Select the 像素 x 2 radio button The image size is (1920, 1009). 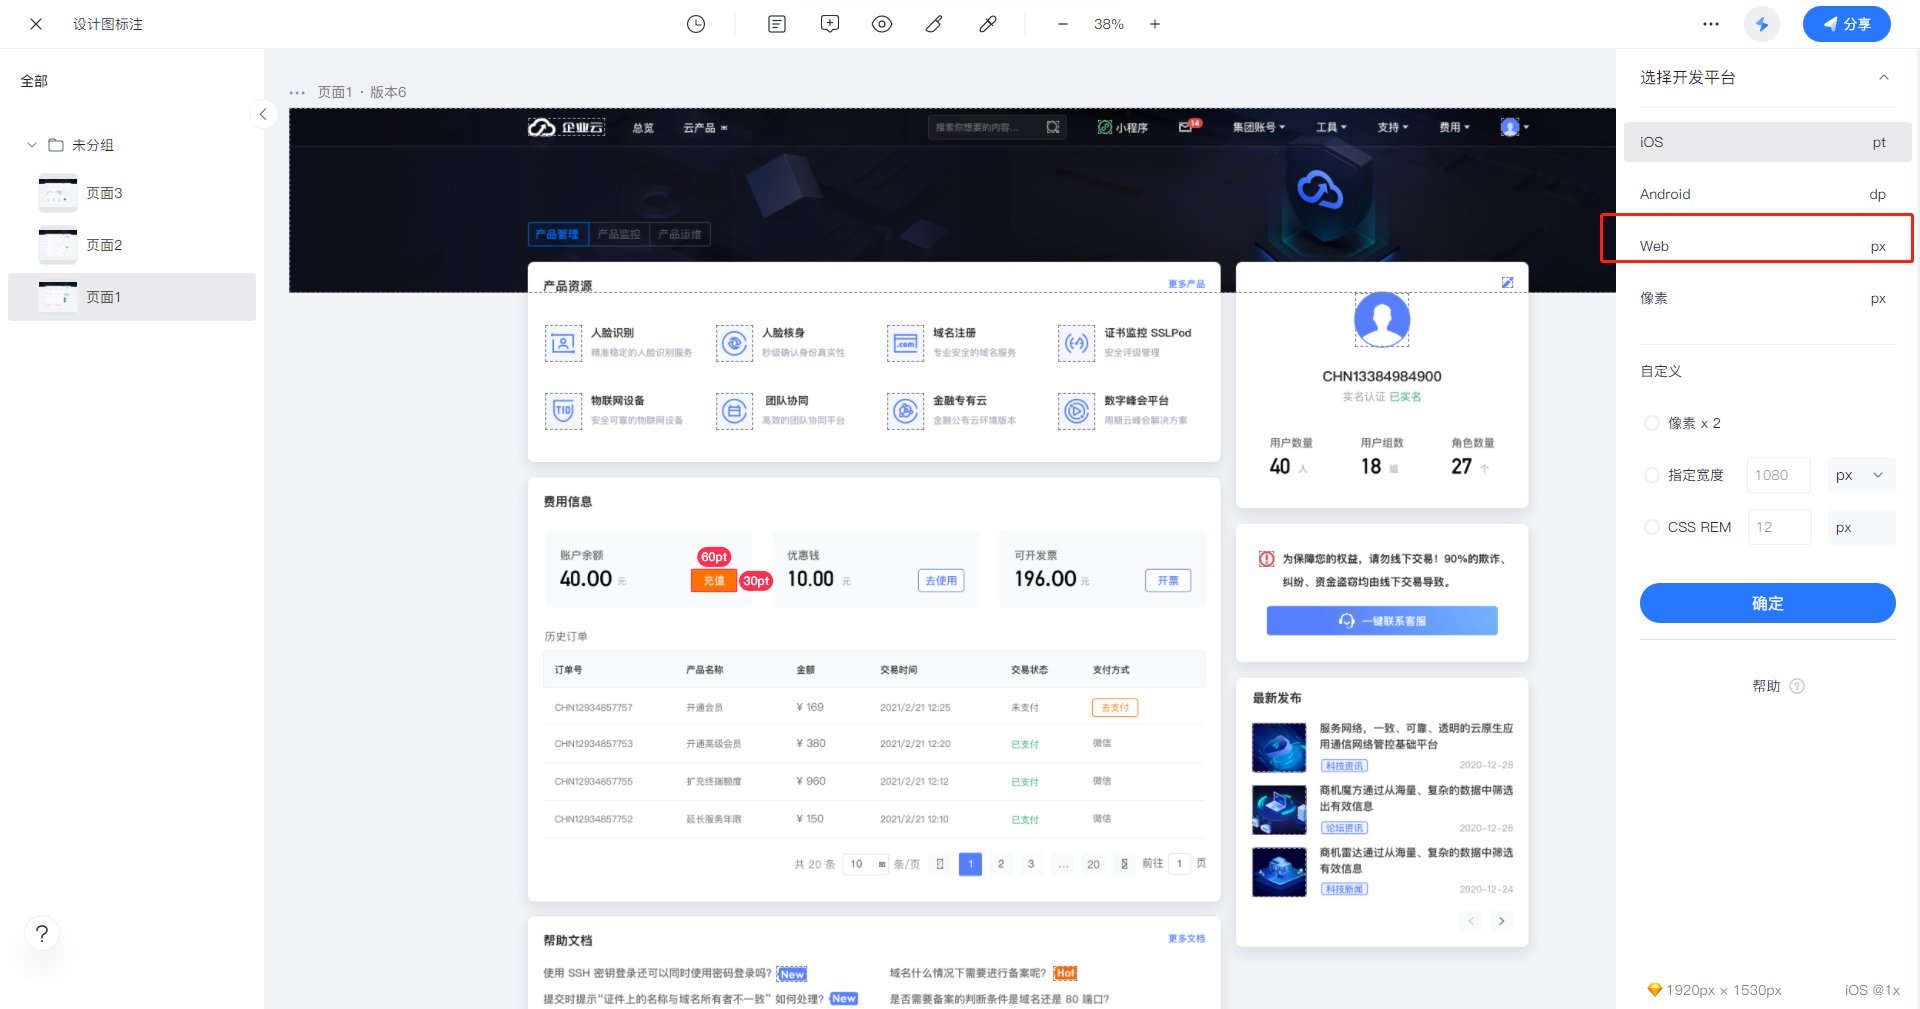(x=1652, y=423)
